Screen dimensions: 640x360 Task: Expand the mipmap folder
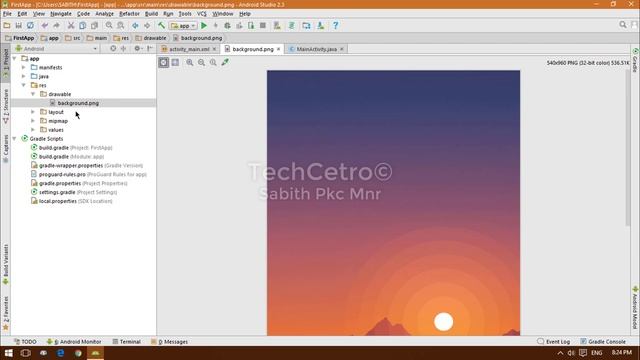(x=33, y=121)
